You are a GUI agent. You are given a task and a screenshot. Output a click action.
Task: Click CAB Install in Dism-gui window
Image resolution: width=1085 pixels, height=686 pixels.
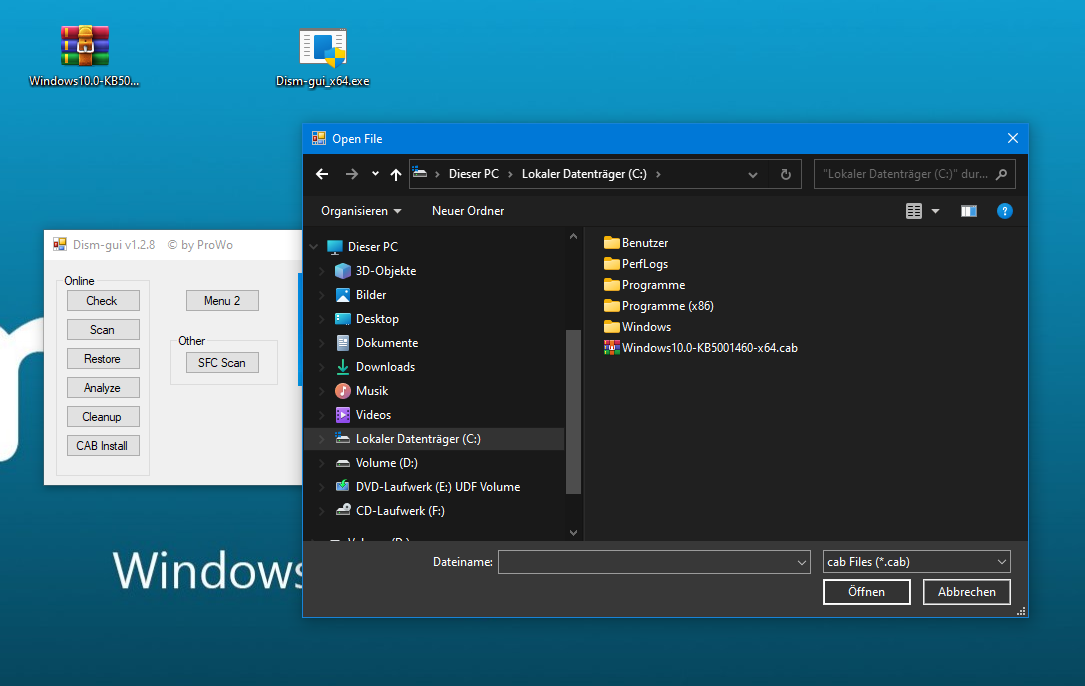(x=103, y=446)
